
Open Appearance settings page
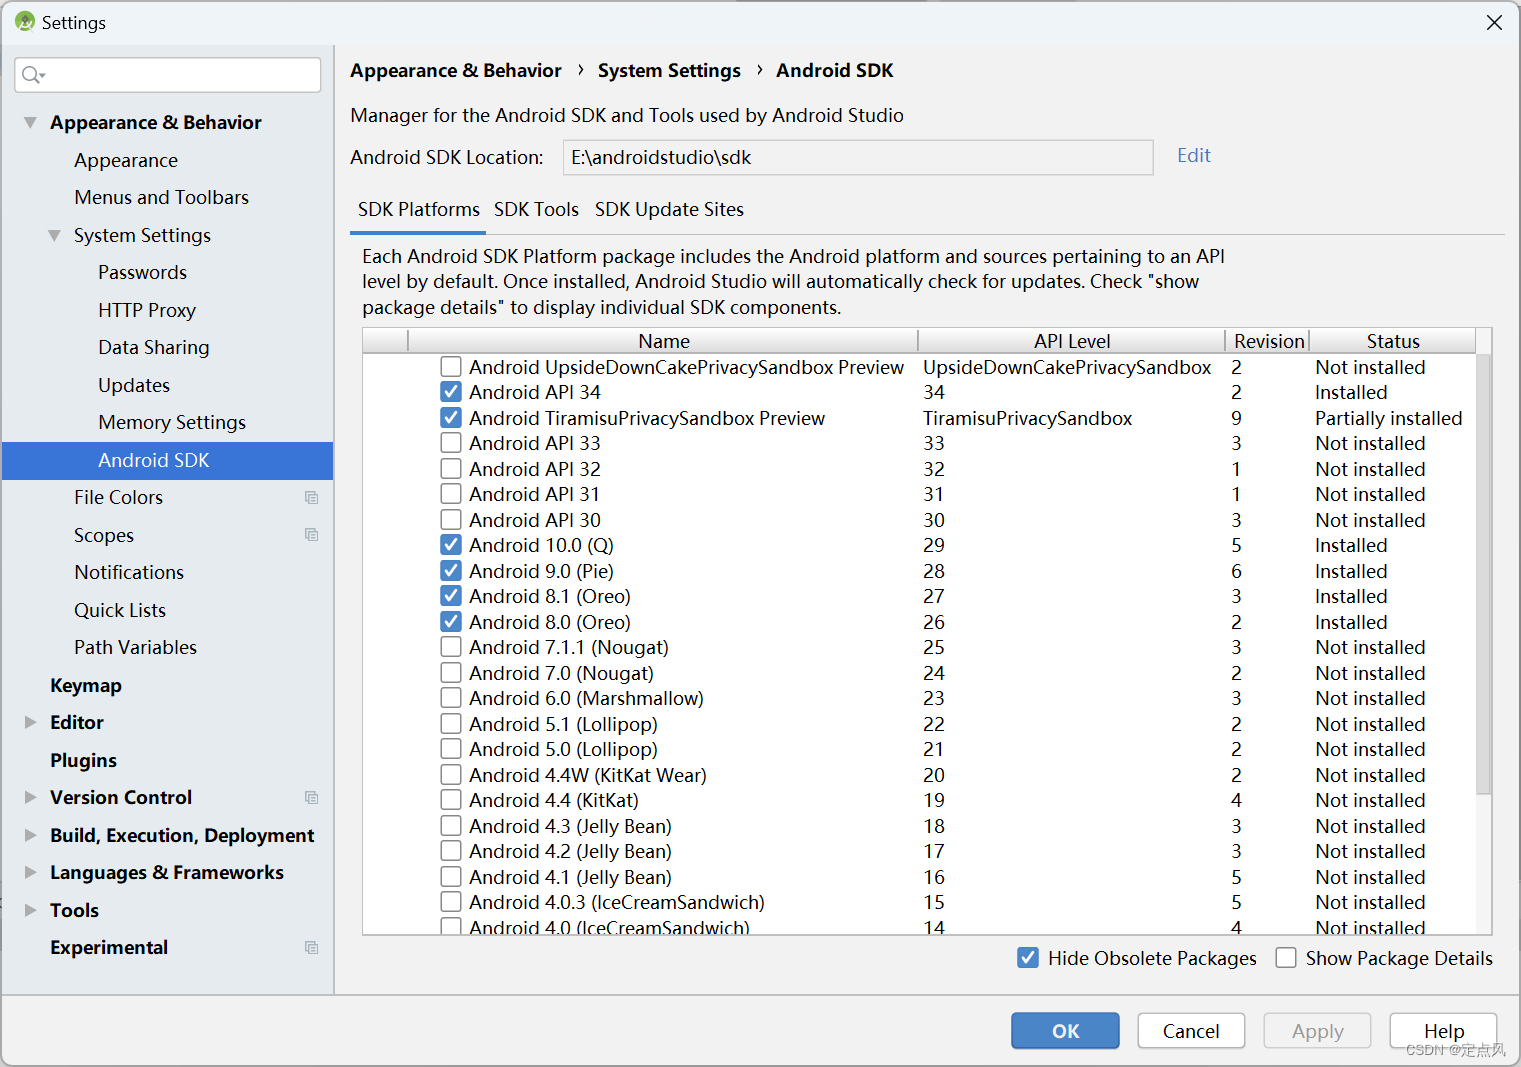coord(126,160)
